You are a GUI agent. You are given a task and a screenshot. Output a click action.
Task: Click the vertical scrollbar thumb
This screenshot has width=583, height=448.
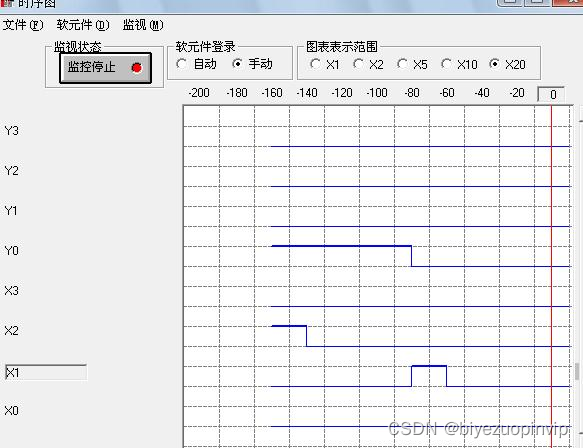point(578,371)
